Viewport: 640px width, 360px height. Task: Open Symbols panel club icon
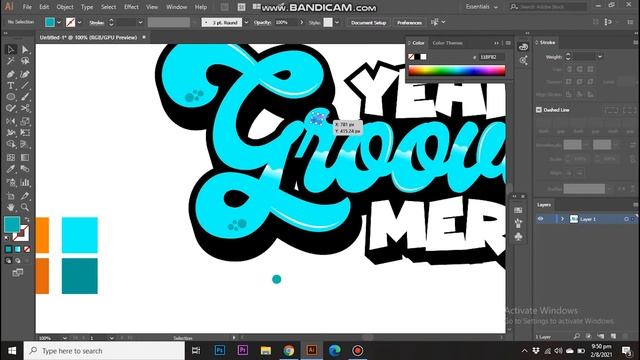[518, 237]
